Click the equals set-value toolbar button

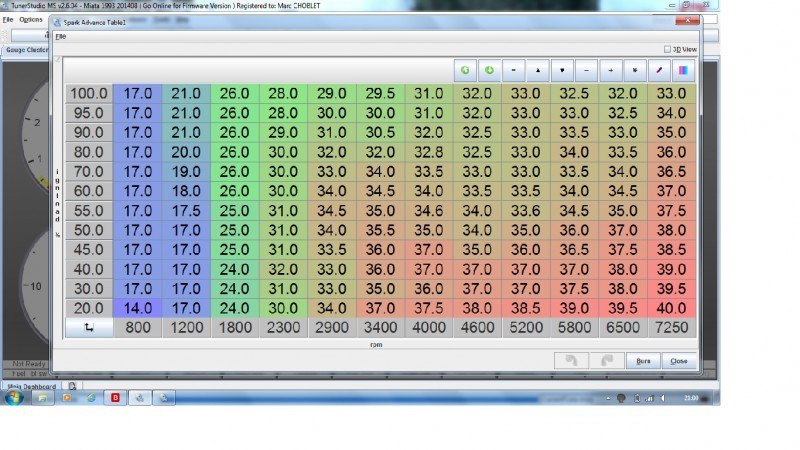click(x=513, y=70)
